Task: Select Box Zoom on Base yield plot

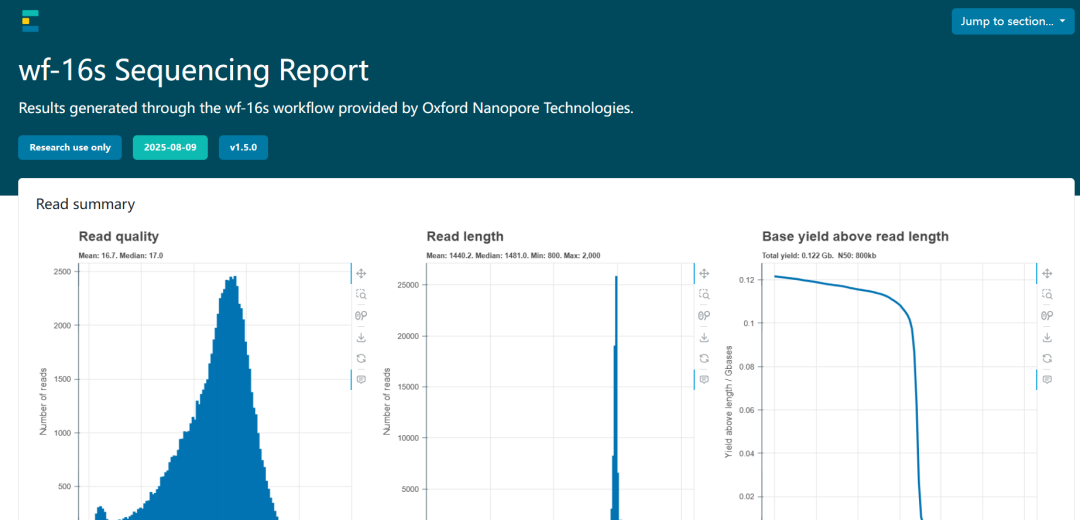Action: pos(1047,294)
